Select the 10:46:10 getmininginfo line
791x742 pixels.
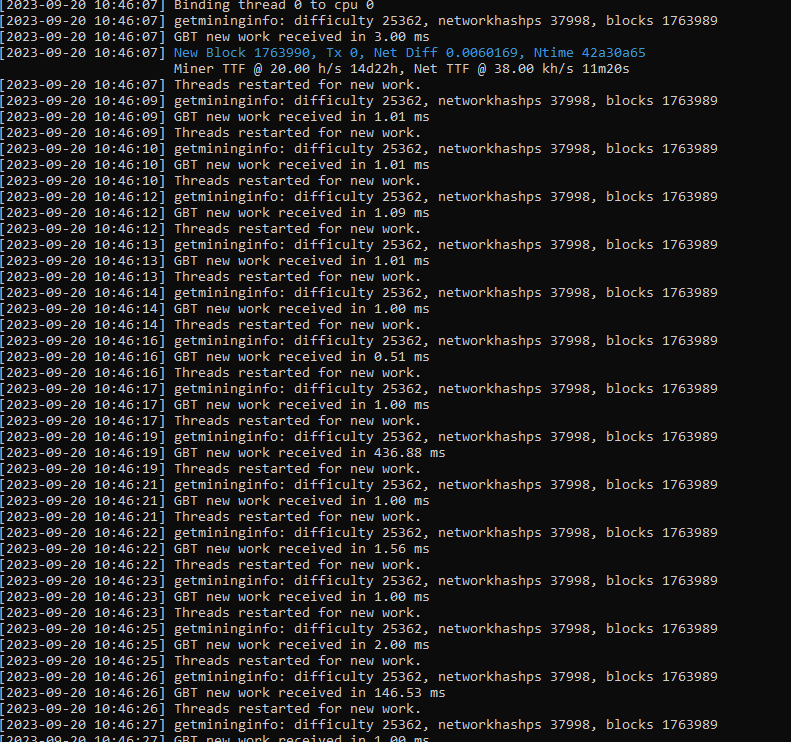[359, 149]
